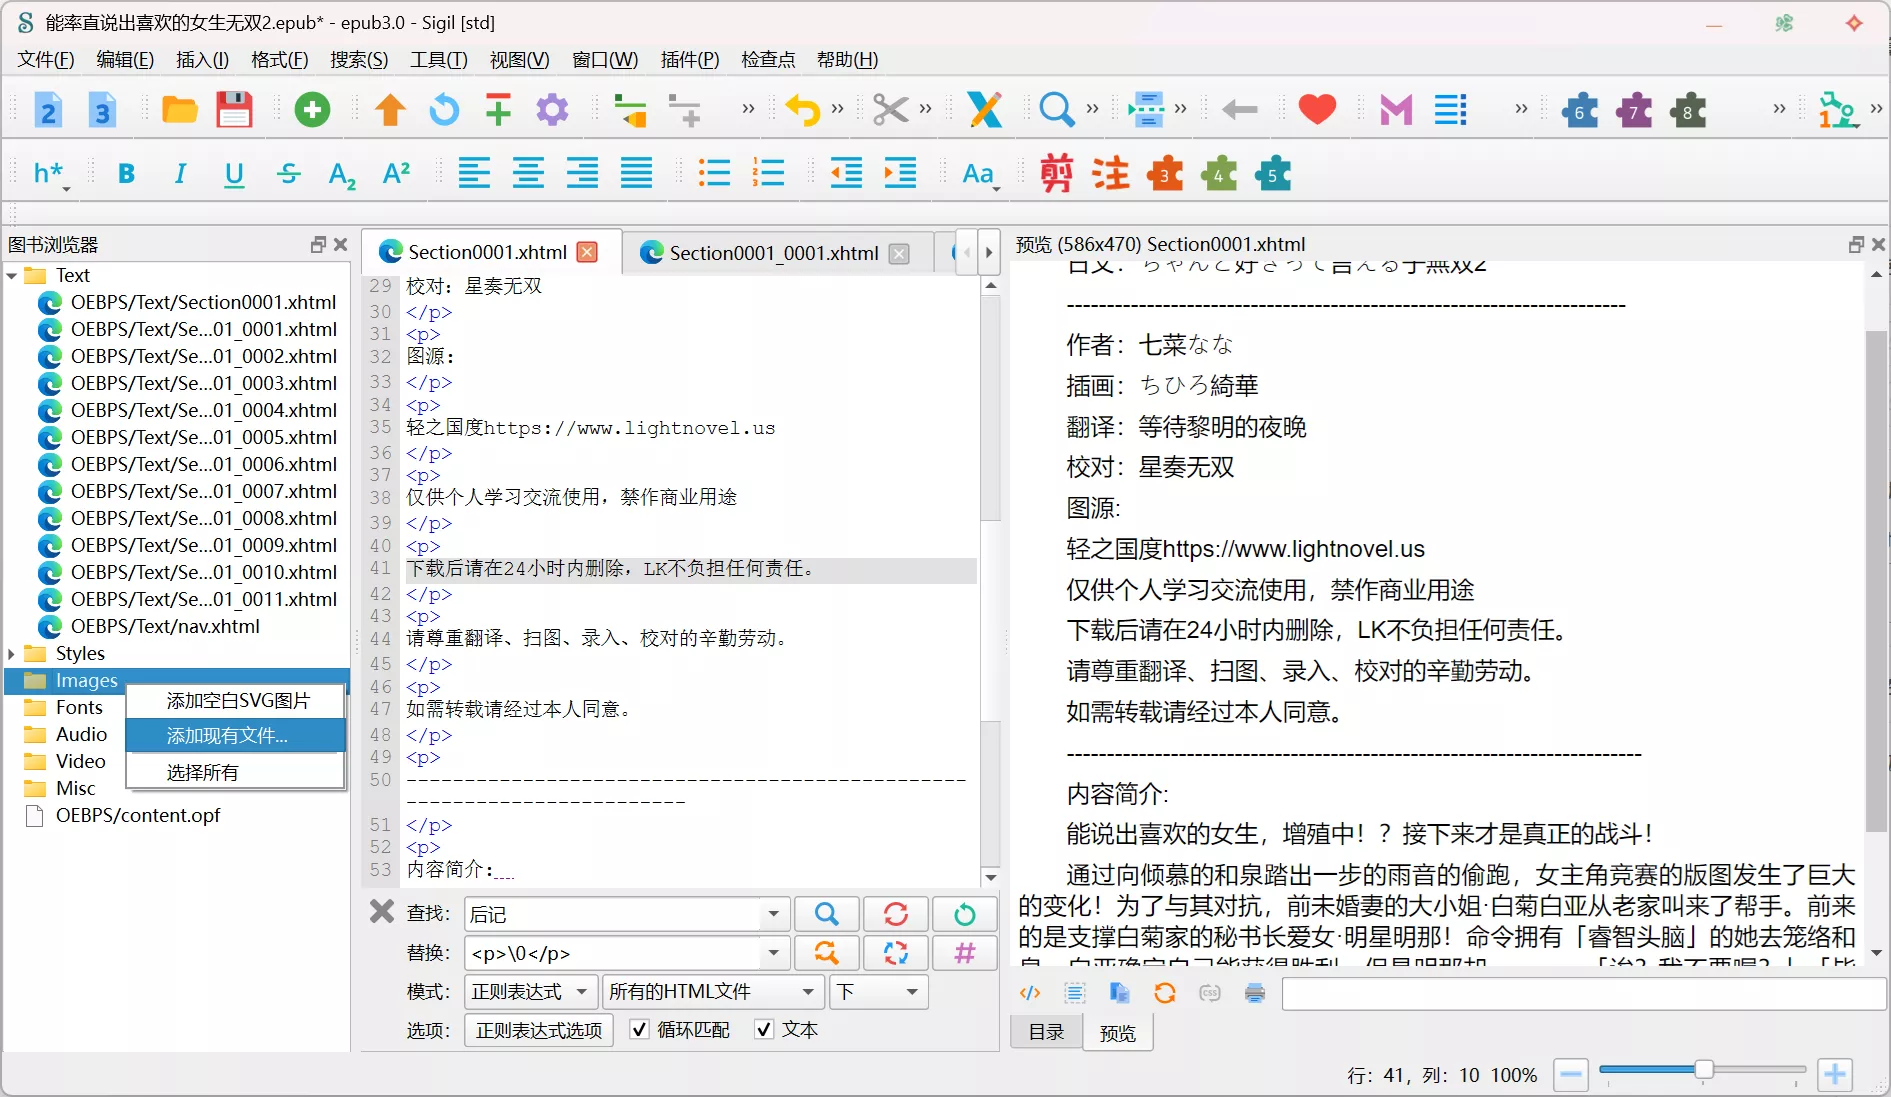Image resolution: width=1891 pixels, height=1097 pixels.
Task: Click the red Save floppy disk icon
Action: 234,110
